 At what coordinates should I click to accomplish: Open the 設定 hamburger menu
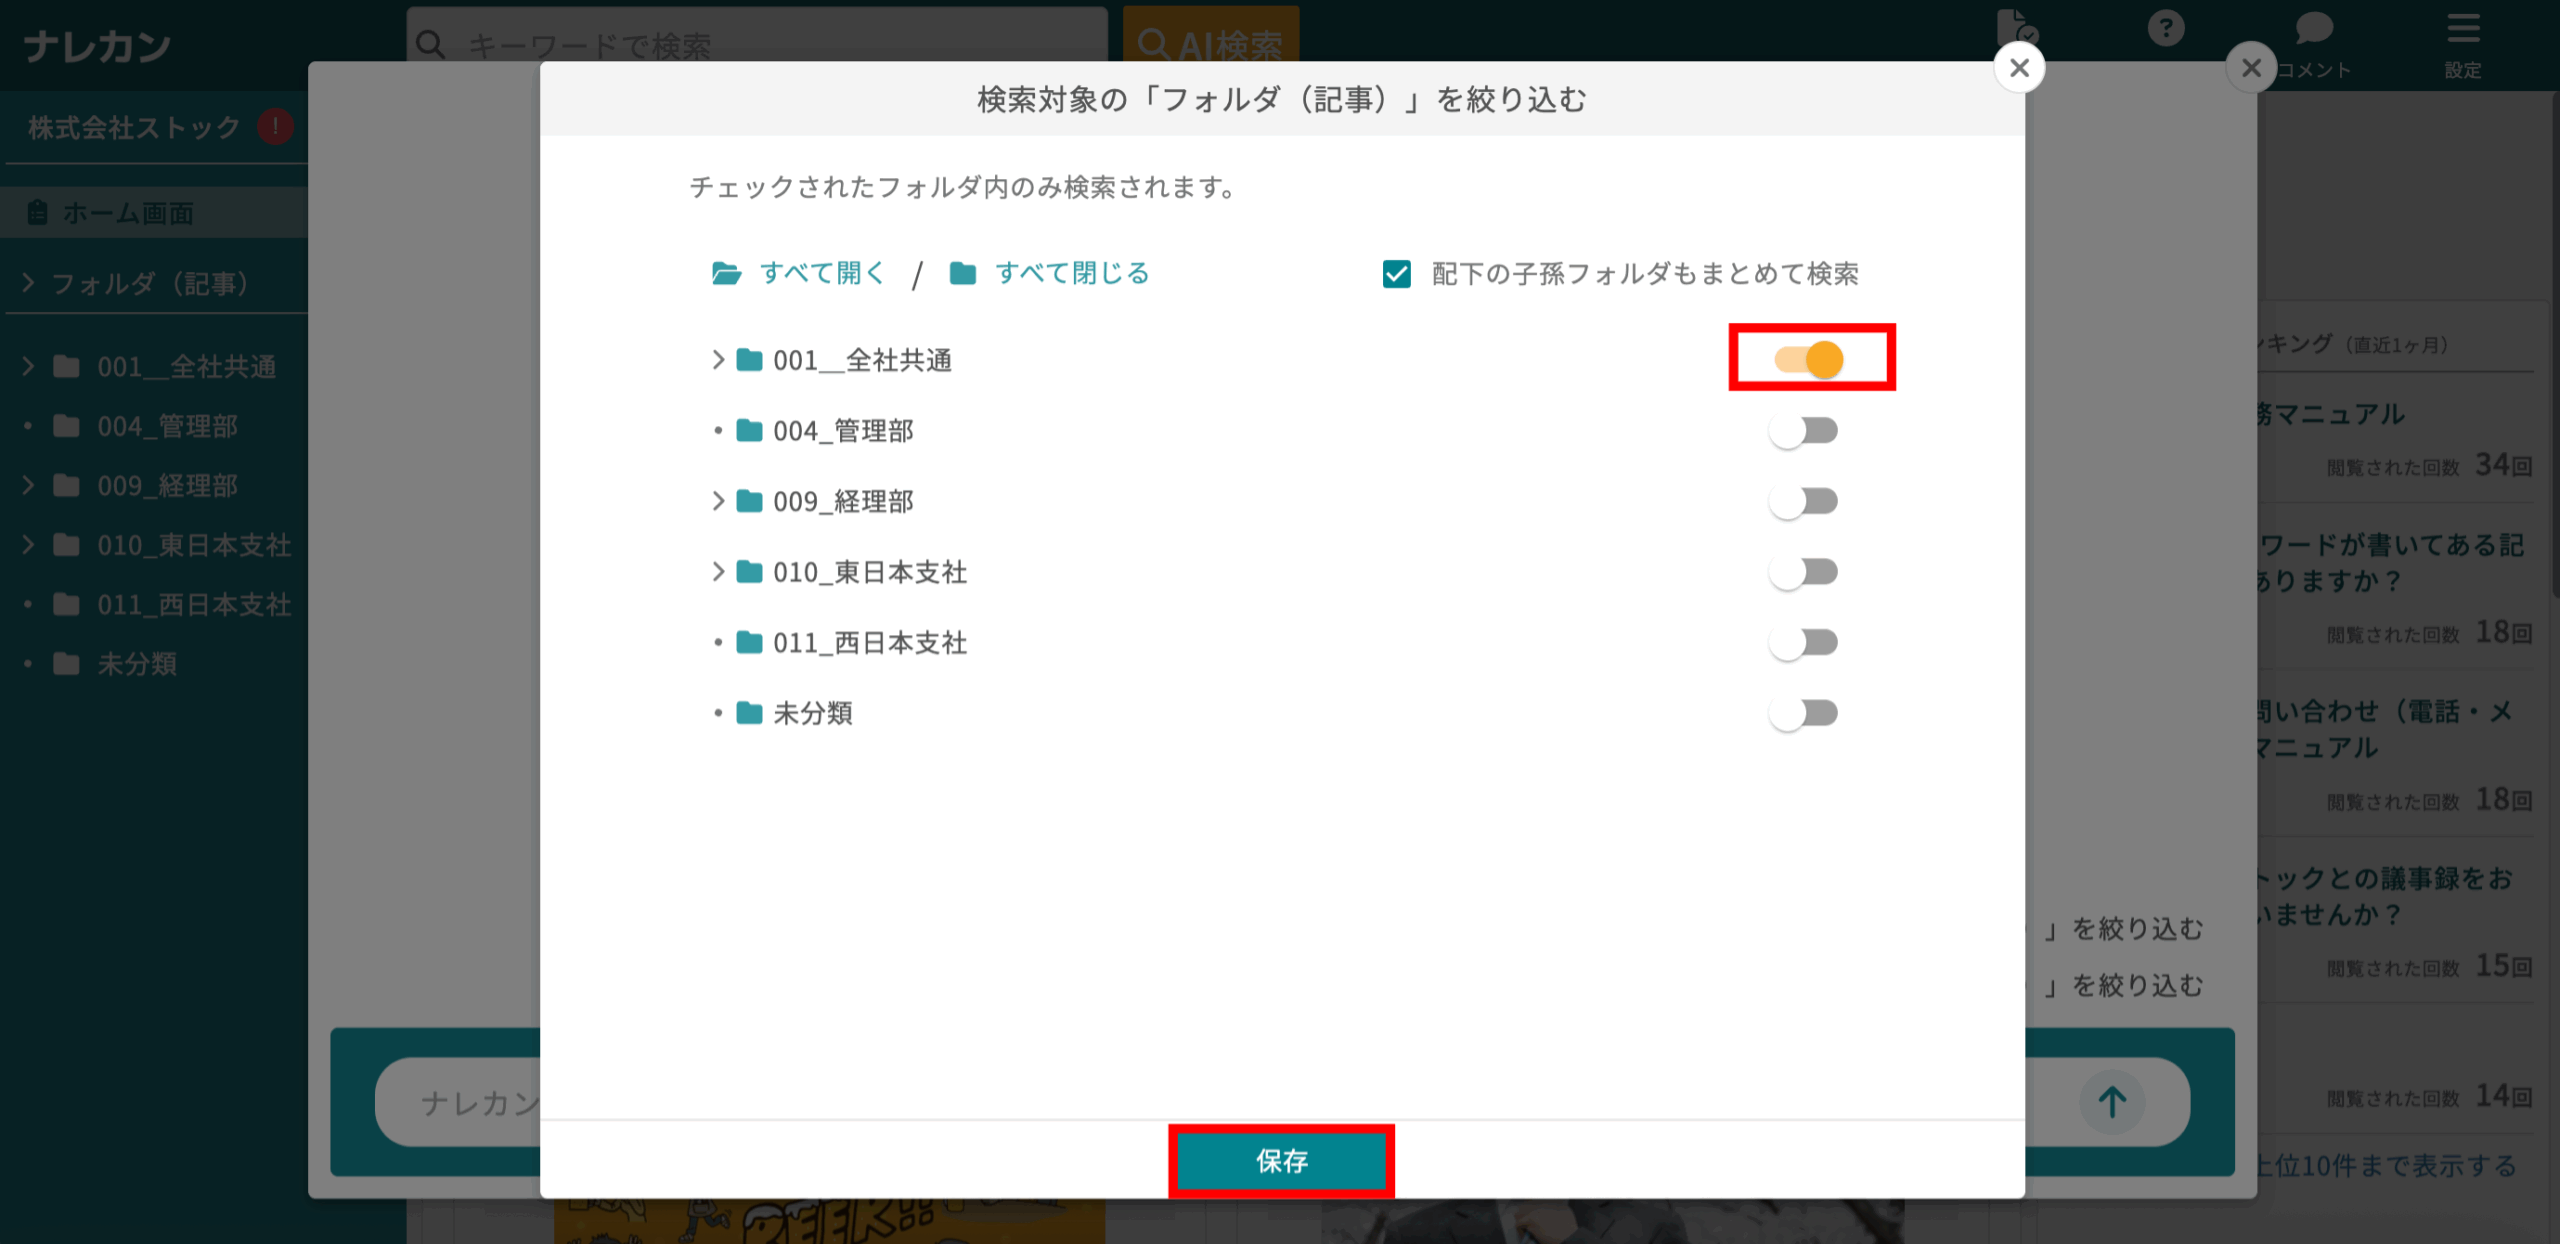[x=2463, y=44]
